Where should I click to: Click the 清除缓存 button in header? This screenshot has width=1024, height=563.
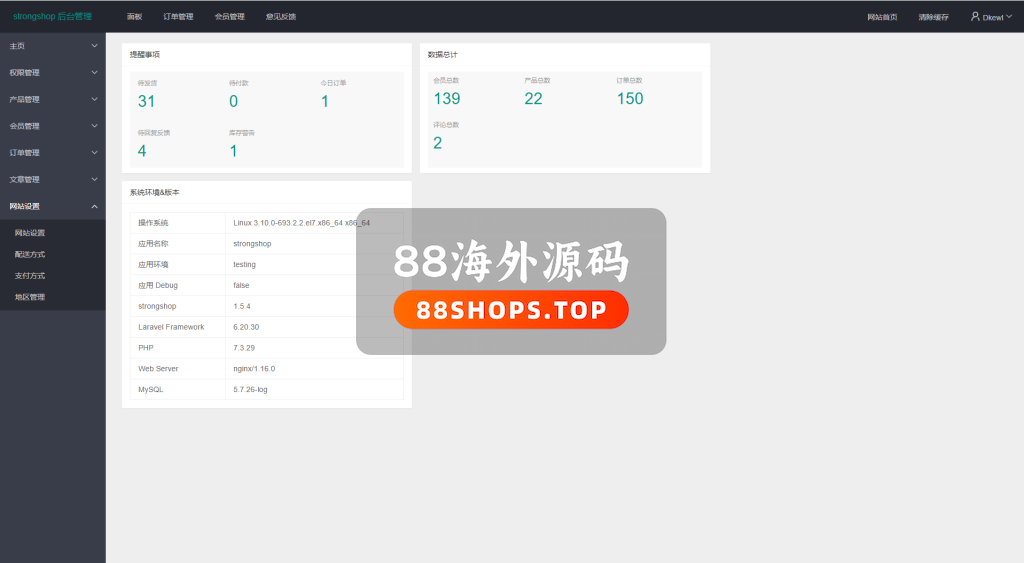point(933,17)
